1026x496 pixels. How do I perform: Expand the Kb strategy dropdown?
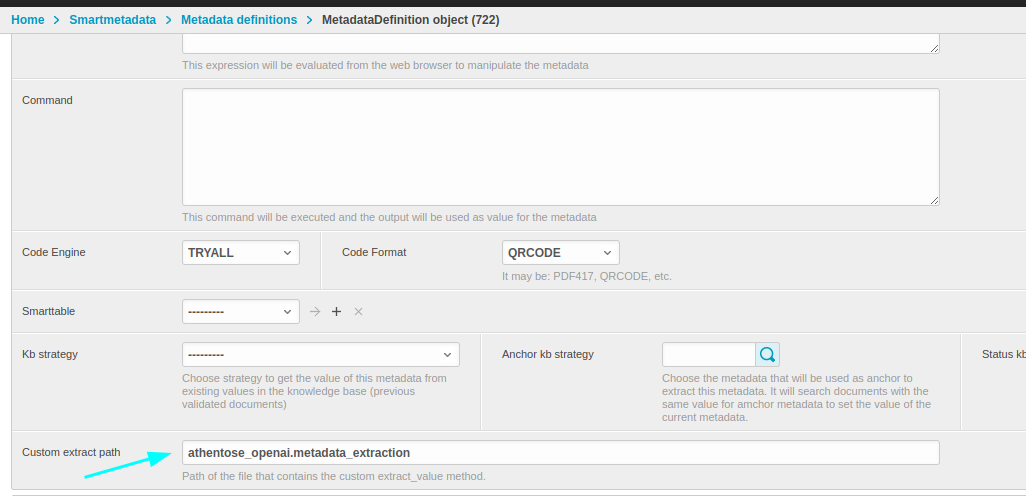point(320,355)
